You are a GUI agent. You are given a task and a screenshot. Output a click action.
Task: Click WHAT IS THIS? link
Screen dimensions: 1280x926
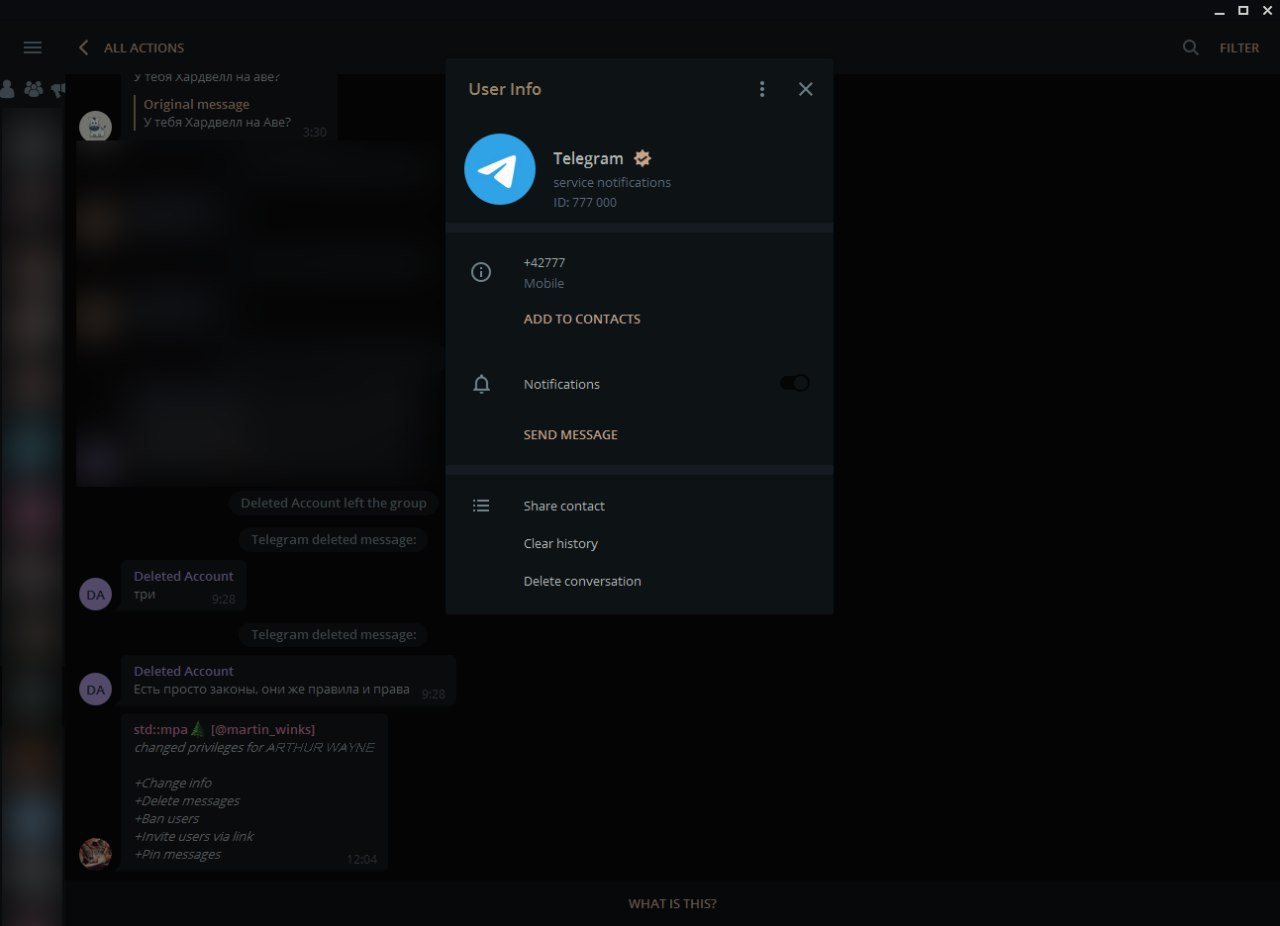672,904
